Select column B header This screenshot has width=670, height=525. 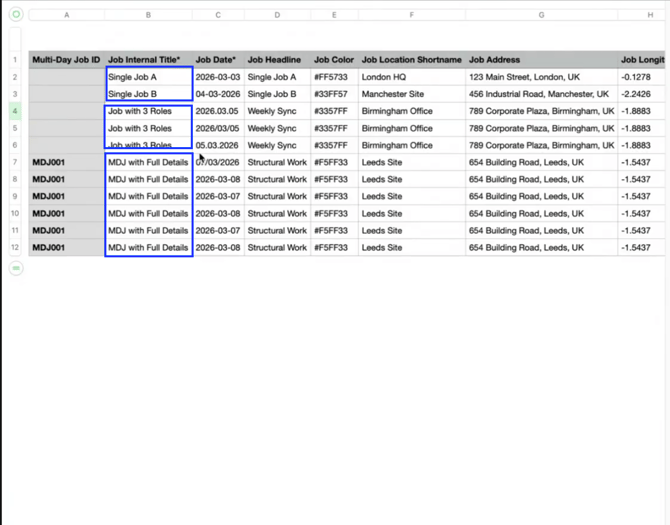click(149, 15)
